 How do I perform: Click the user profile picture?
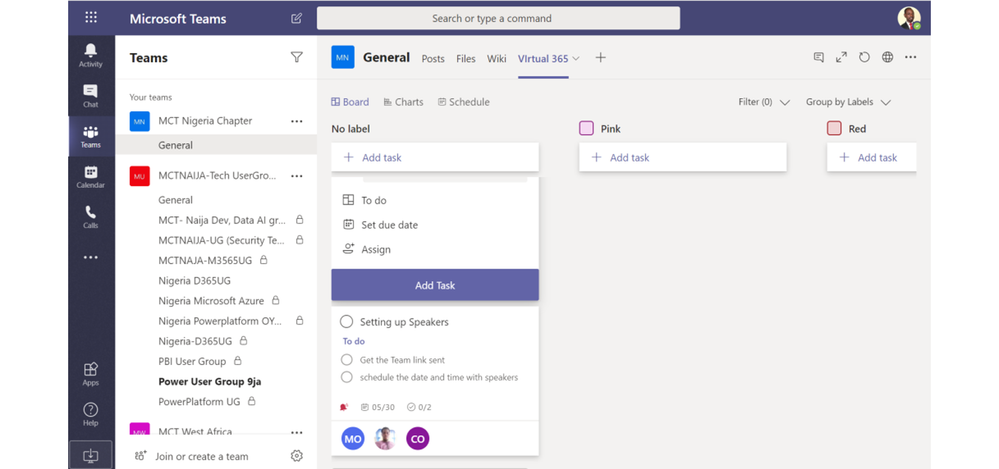tap(909, 18)
